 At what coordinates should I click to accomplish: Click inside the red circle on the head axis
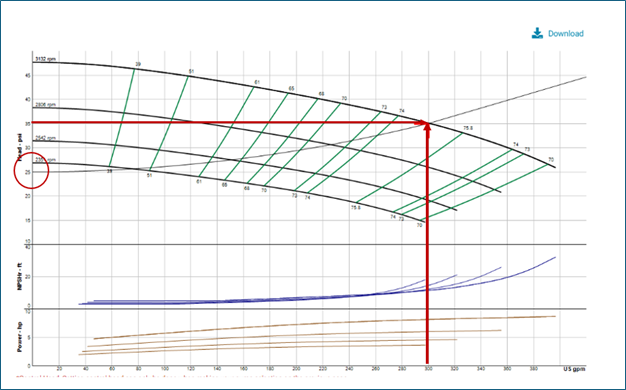[x=31, y=170]
